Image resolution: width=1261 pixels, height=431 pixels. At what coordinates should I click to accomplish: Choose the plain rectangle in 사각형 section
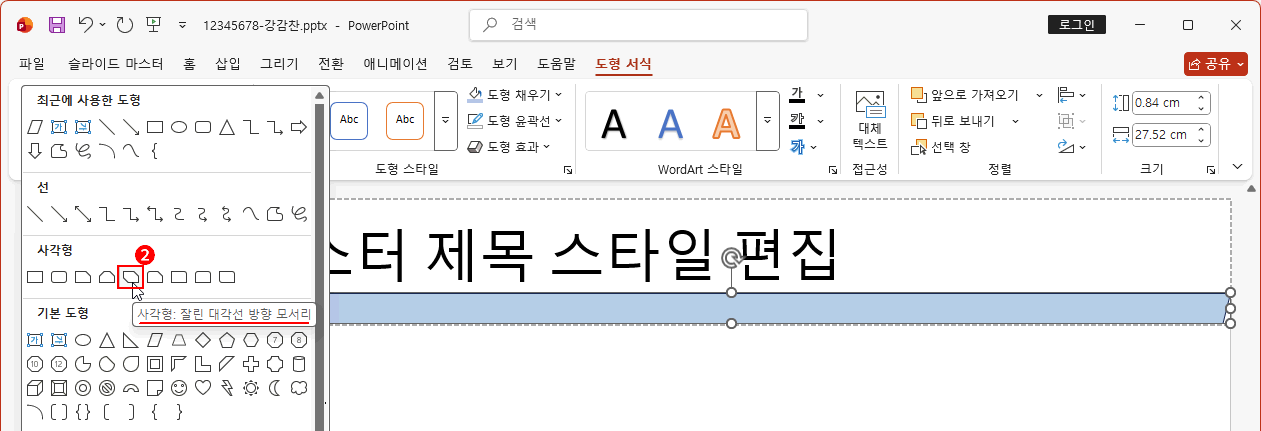click(35, 276)
